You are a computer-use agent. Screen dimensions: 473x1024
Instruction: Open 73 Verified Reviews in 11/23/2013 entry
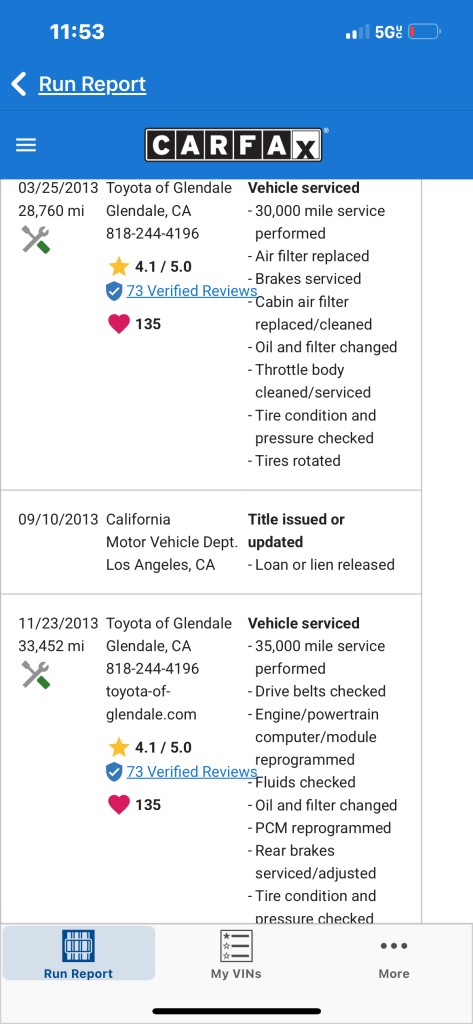191,771
